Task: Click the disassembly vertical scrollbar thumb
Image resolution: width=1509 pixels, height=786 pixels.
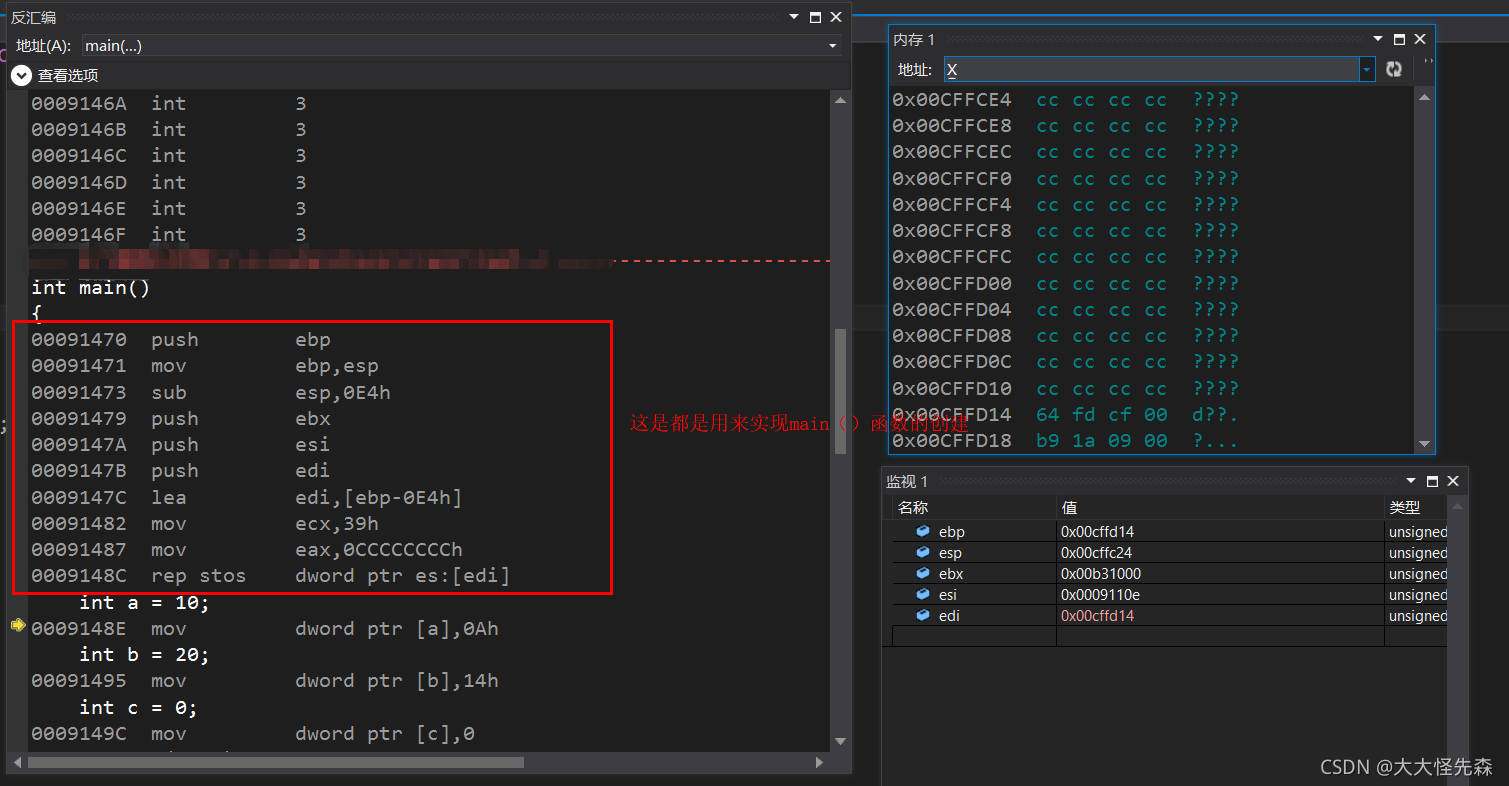Action: pos(840,391)
